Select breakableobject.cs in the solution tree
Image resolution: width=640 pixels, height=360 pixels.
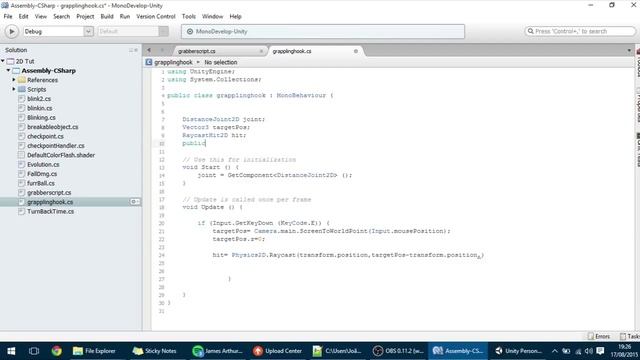click(53, 127)
